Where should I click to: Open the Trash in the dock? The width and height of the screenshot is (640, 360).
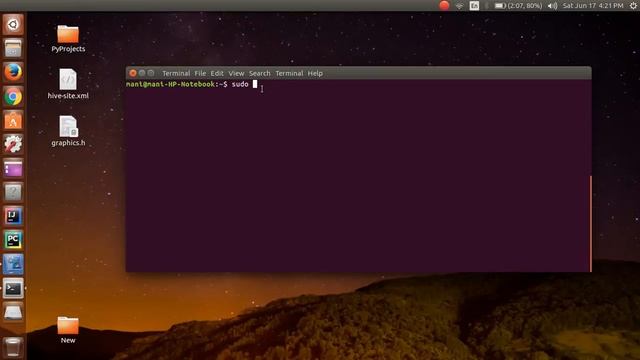13,347
